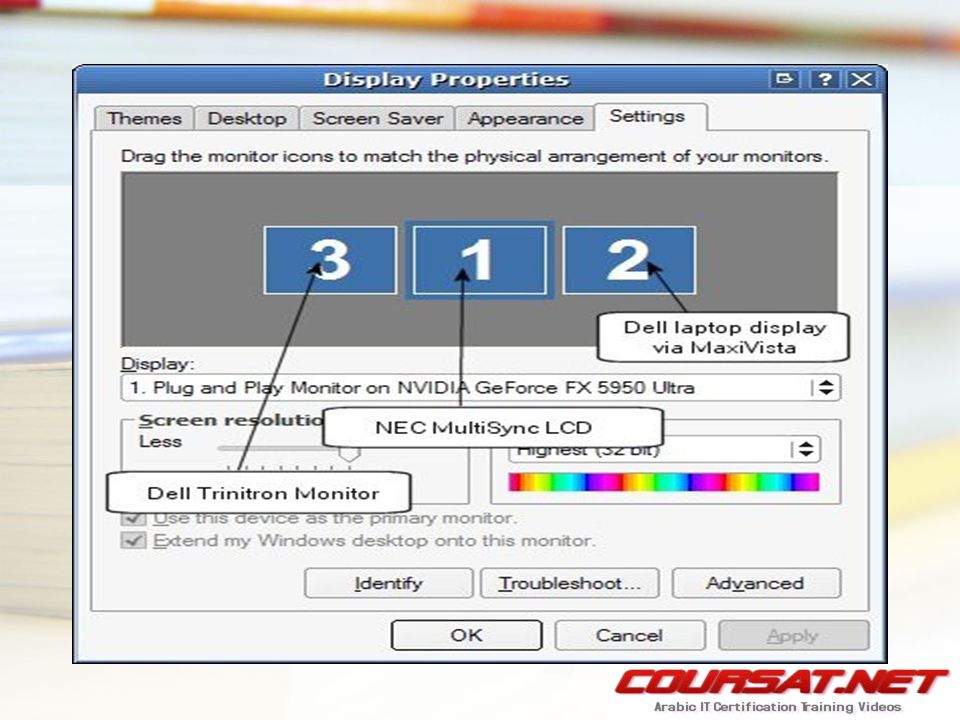Select monitor icon number 2
960x720 pixels.
click(x=629, y=260)
